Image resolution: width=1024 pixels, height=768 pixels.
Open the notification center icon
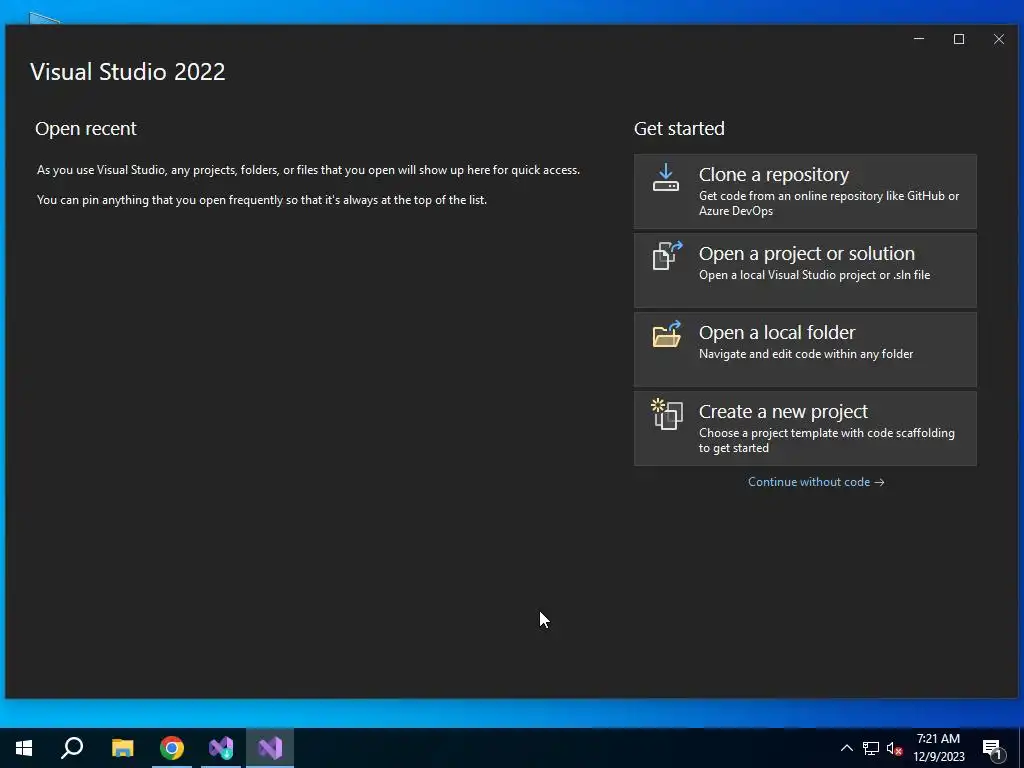pyautogui.click(x=993, y=748)
